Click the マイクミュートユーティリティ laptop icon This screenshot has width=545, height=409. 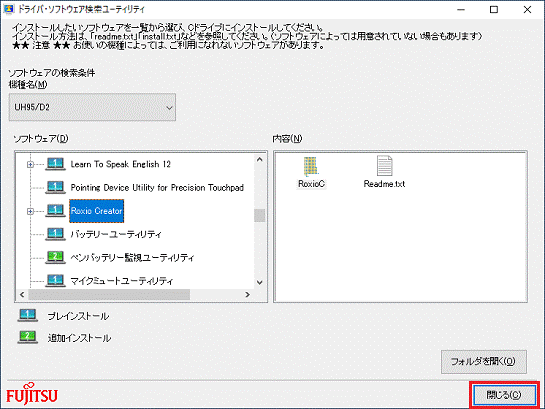(x=55, y=280)
